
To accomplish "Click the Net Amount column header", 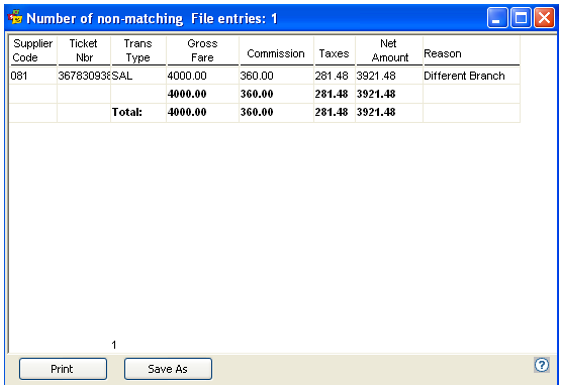I will (x=389, y=50).
